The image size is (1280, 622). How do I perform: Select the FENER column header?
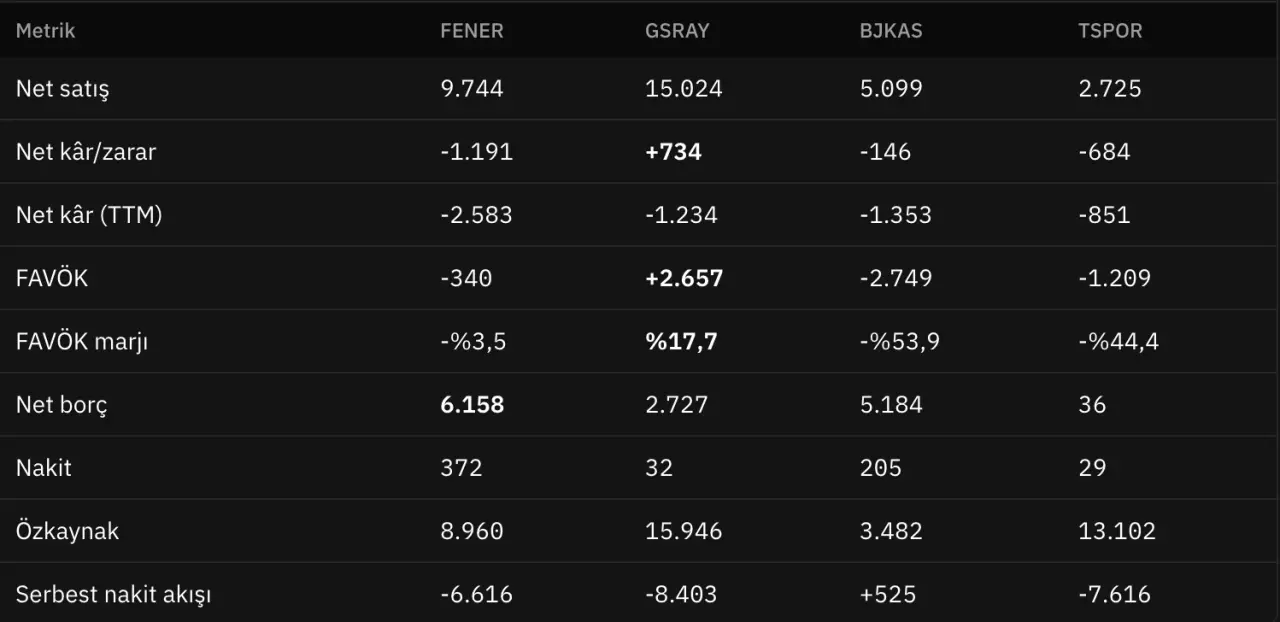pos(472,30)
